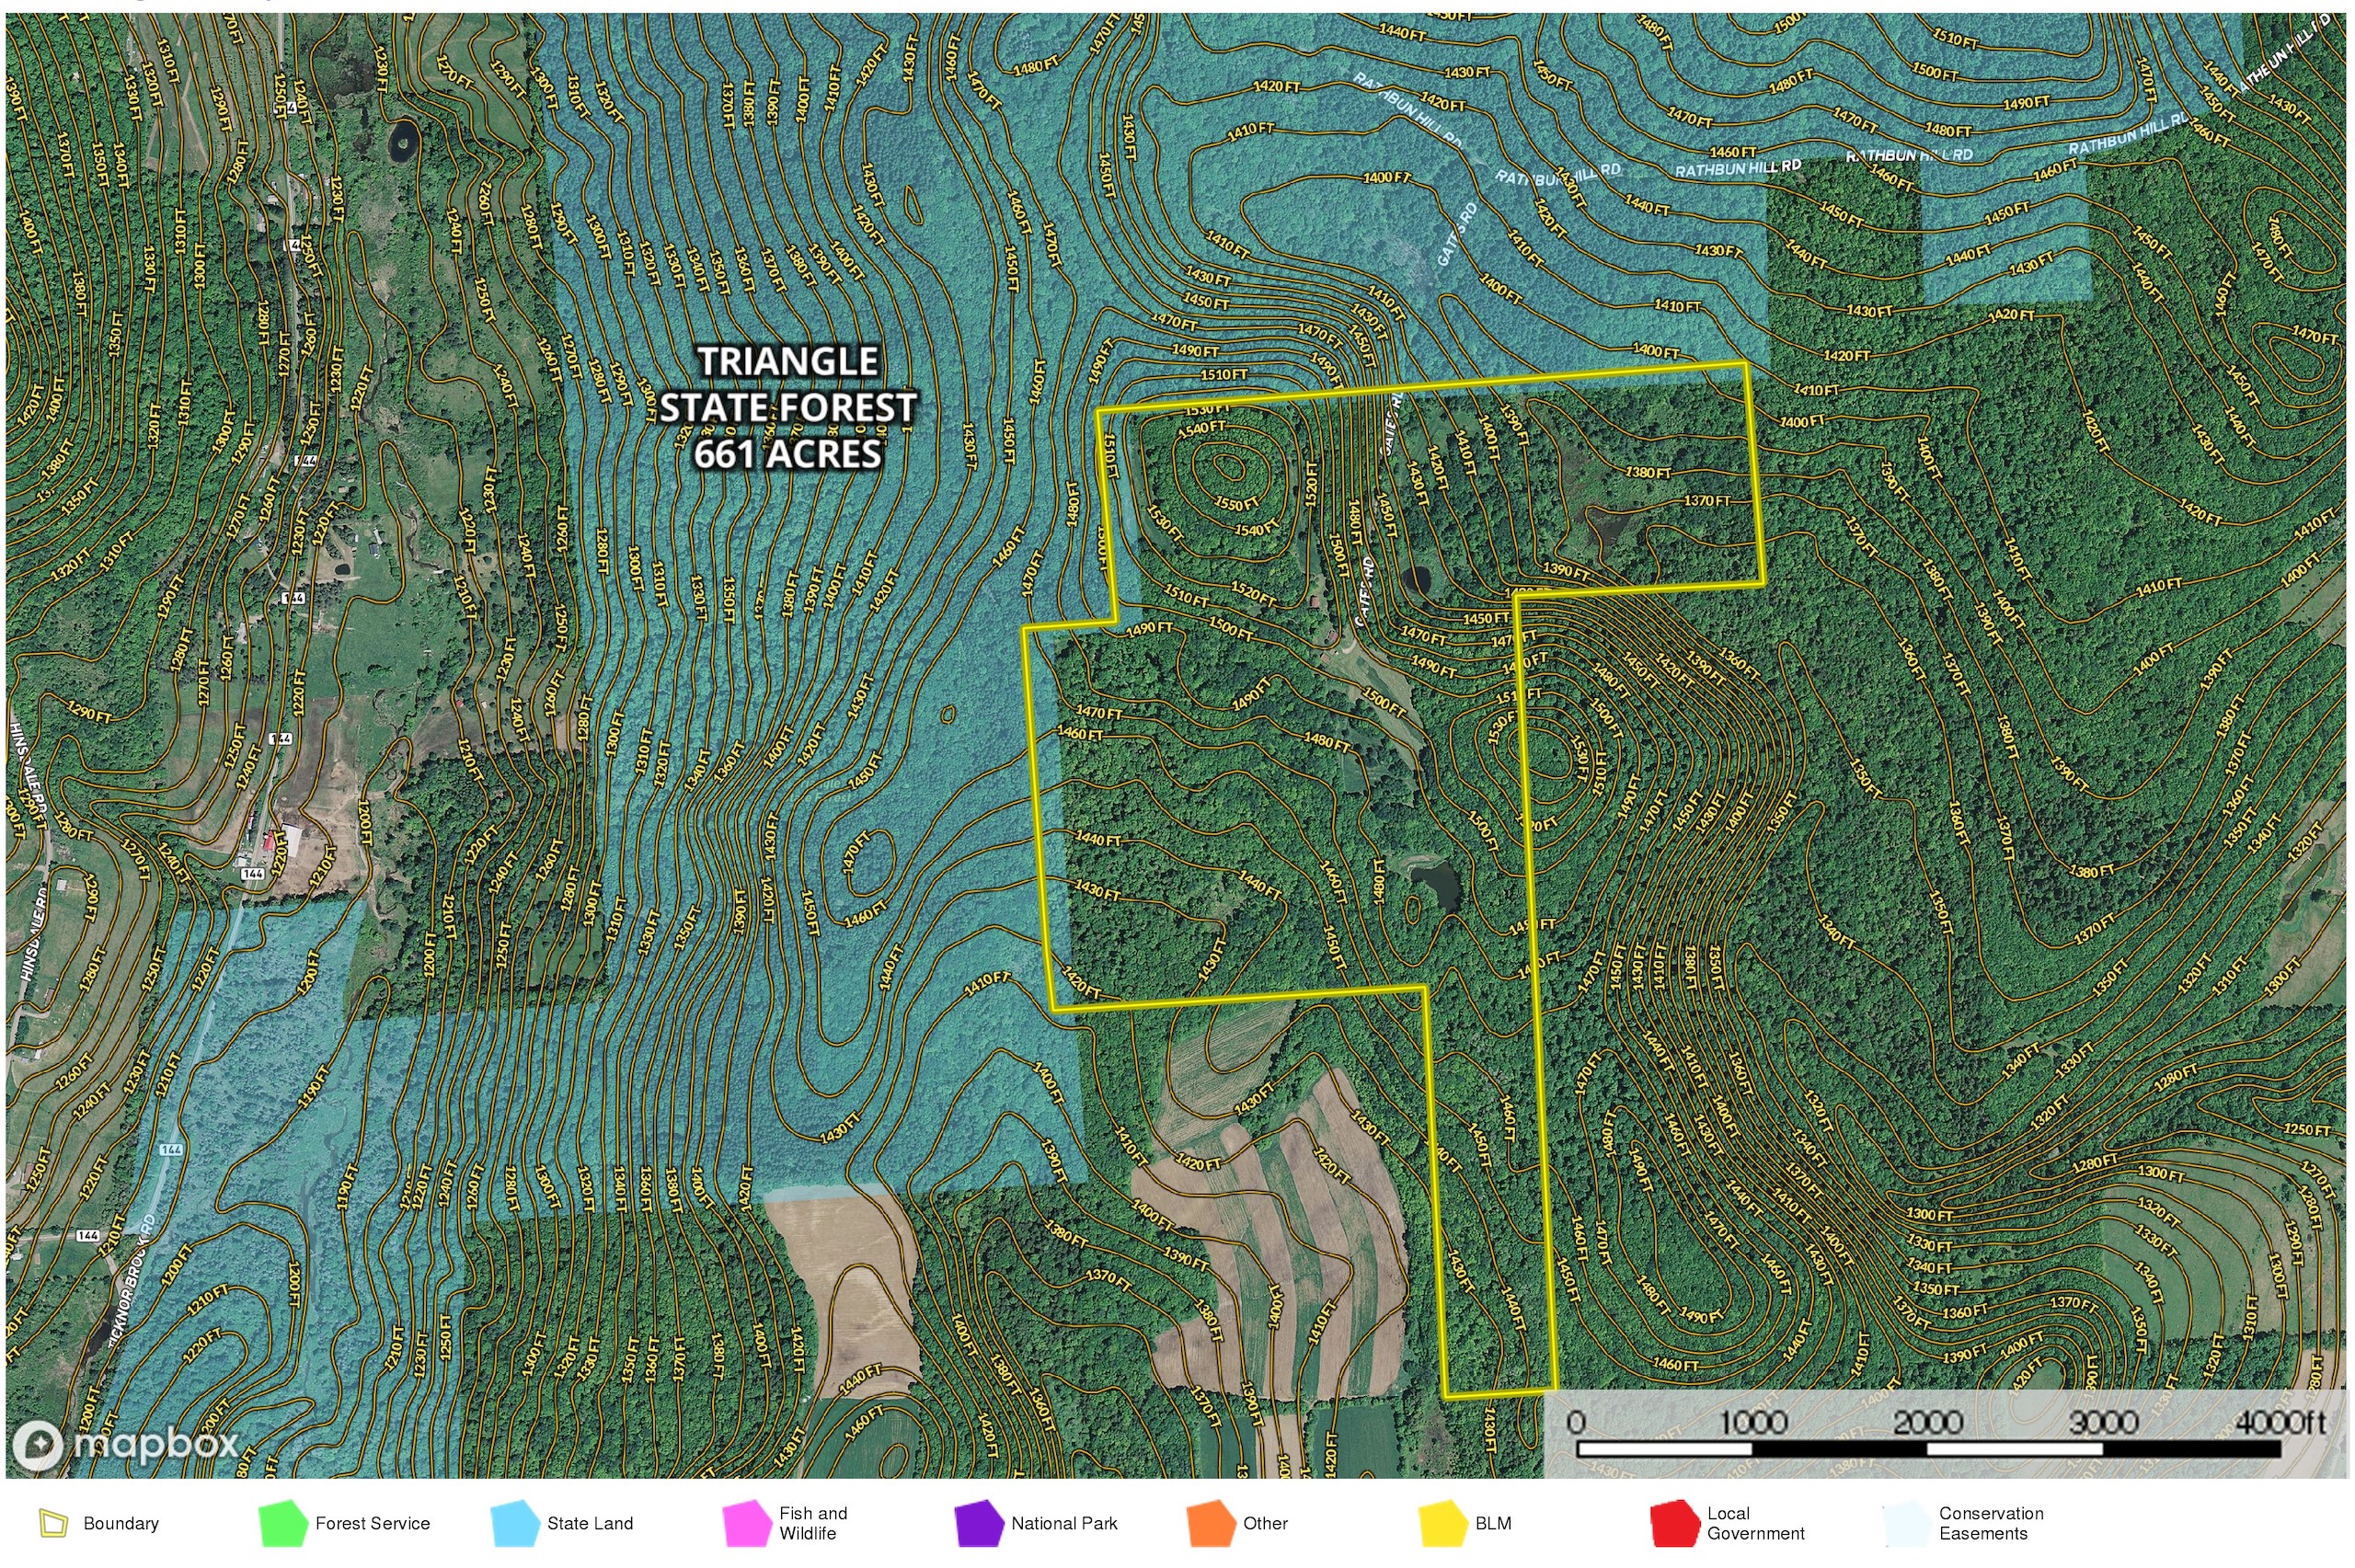Viewport: 2355px width, 1568px height.
Task: Click the State Land legend text
Action: tap(590, 1523)
